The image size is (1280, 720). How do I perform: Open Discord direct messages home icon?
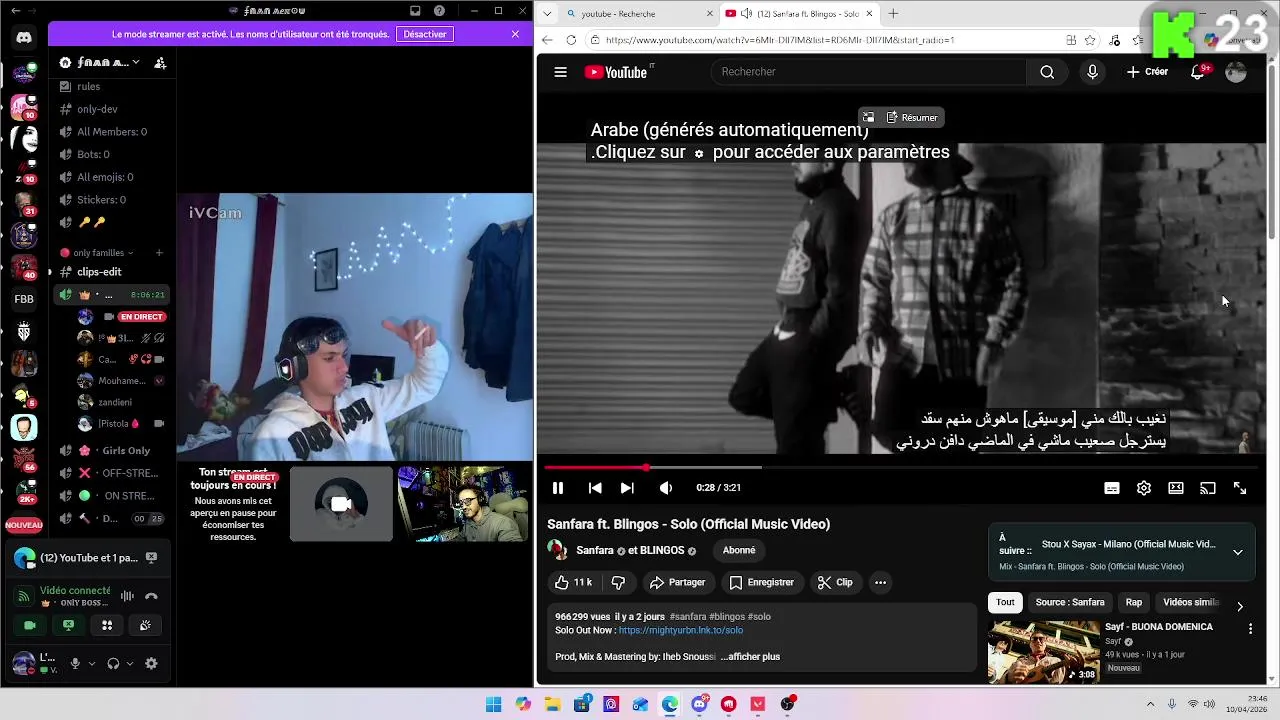(x=24, y=38)
